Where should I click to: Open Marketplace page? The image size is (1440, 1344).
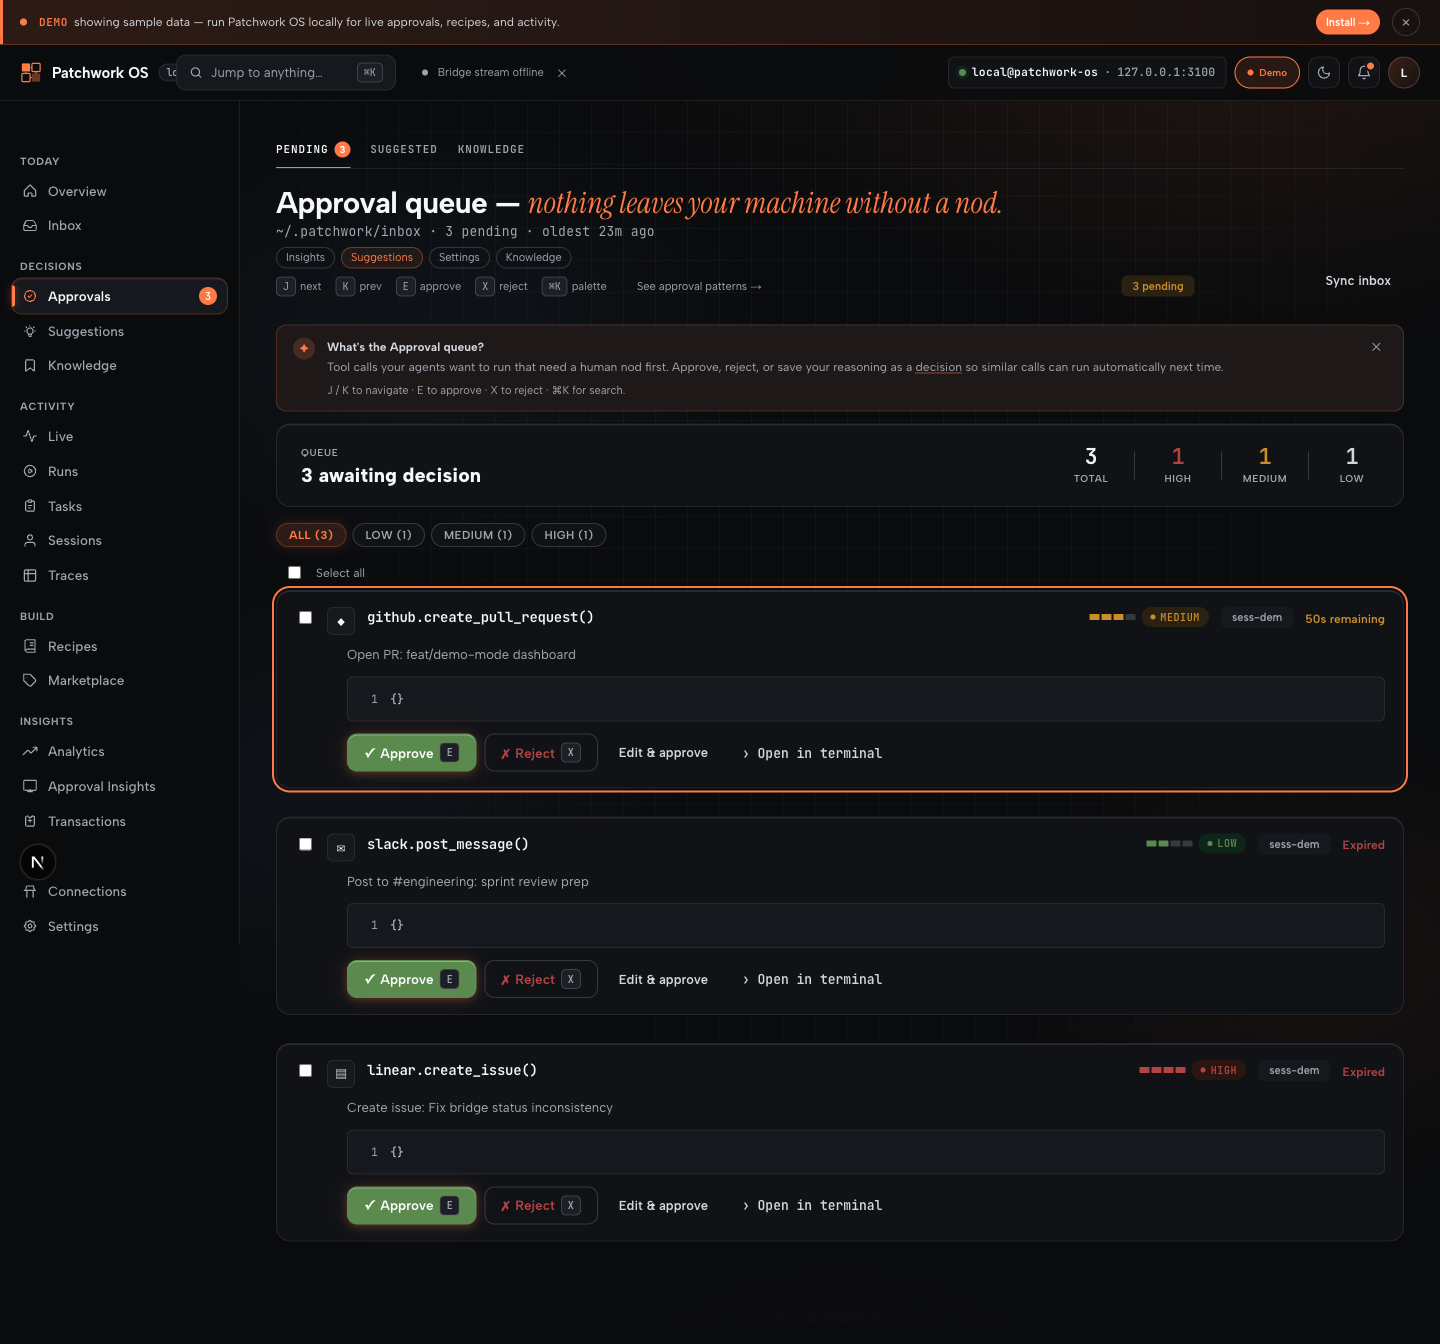click(120, 681)
